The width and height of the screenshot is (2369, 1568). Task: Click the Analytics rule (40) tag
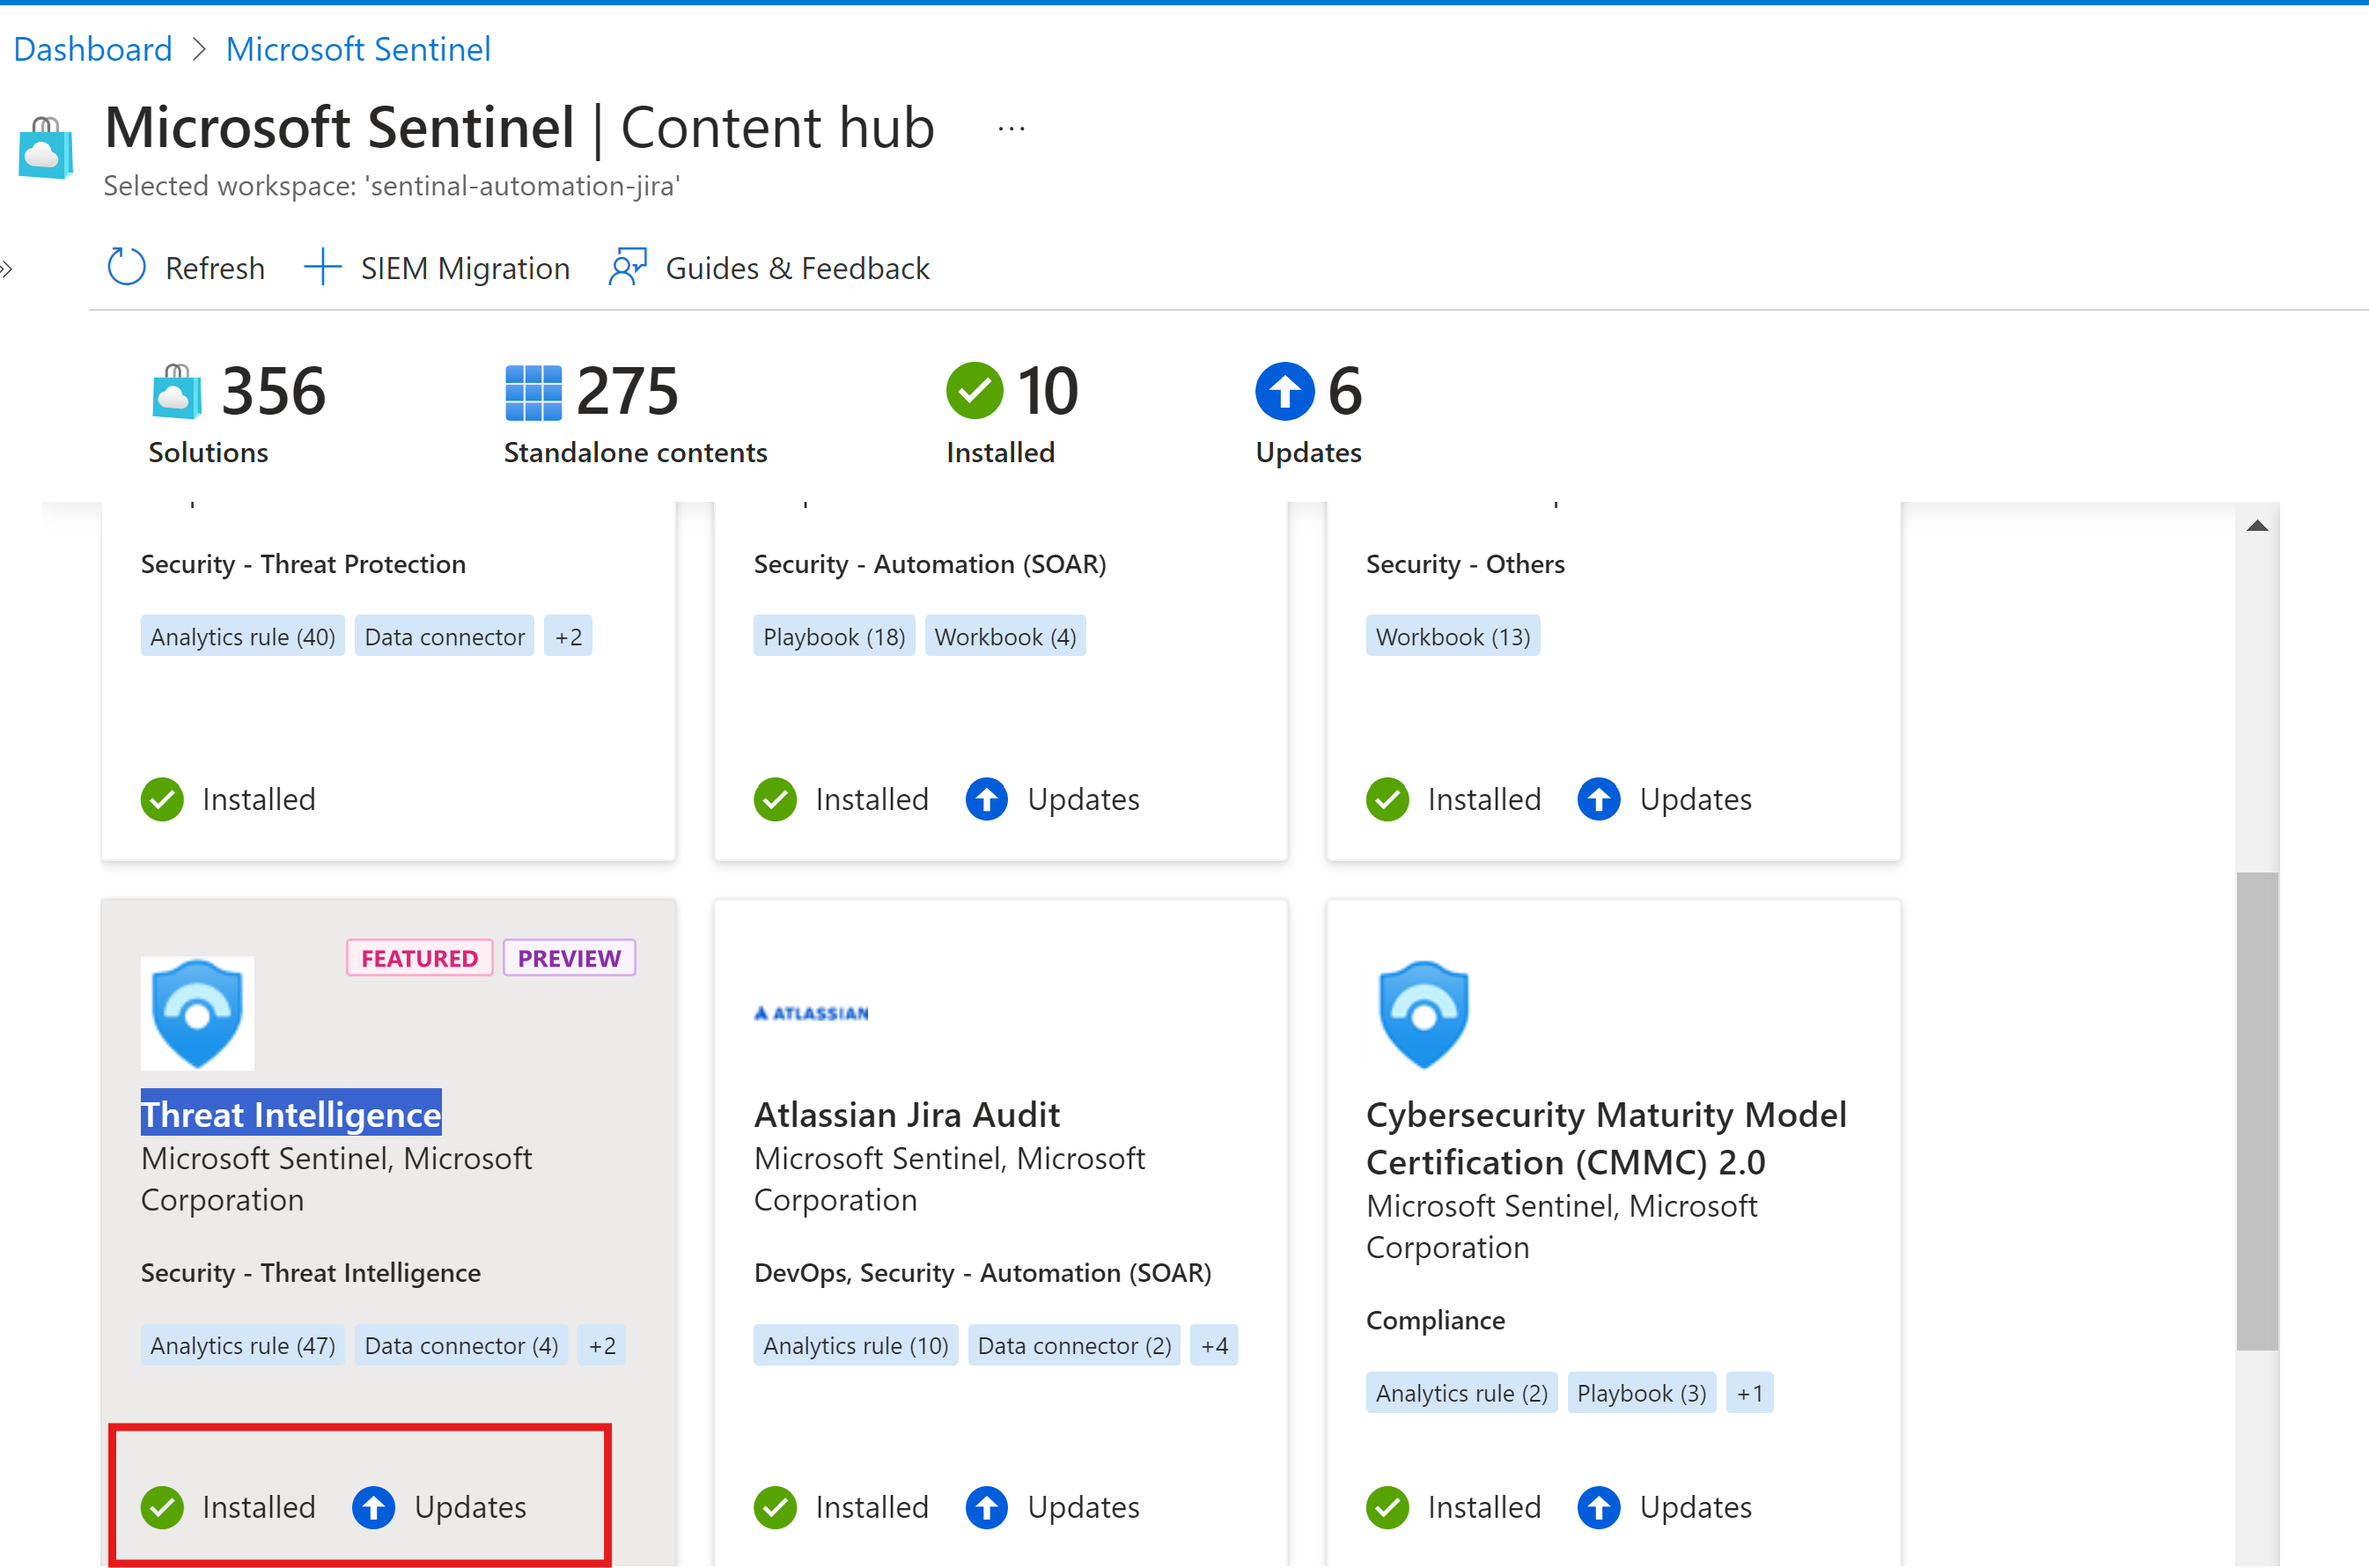242,636
